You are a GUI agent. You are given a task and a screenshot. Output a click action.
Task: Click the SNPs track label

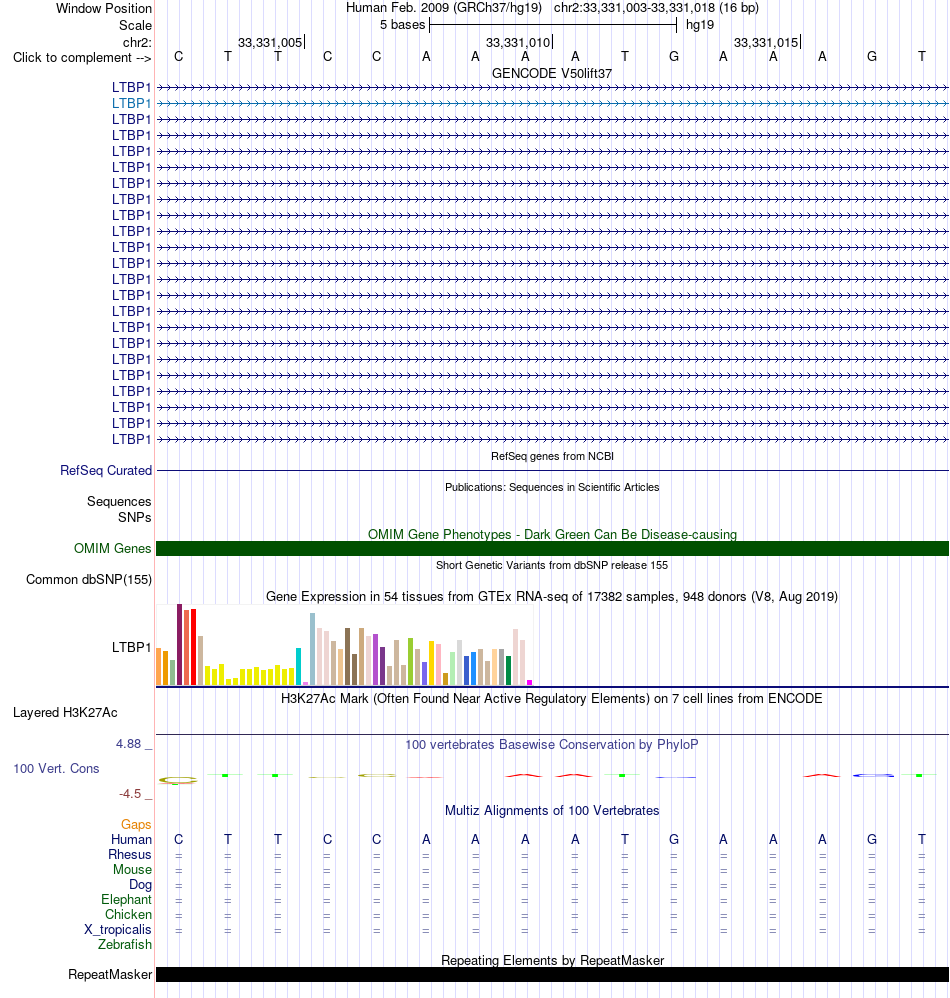[x=134, y=517]
